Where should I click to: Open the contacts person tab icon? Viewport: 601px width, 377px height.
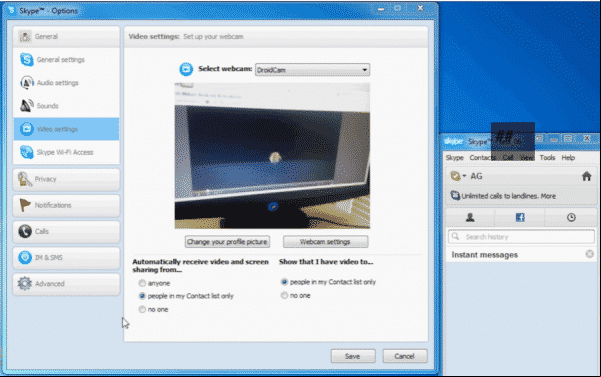tap(470, 218)
